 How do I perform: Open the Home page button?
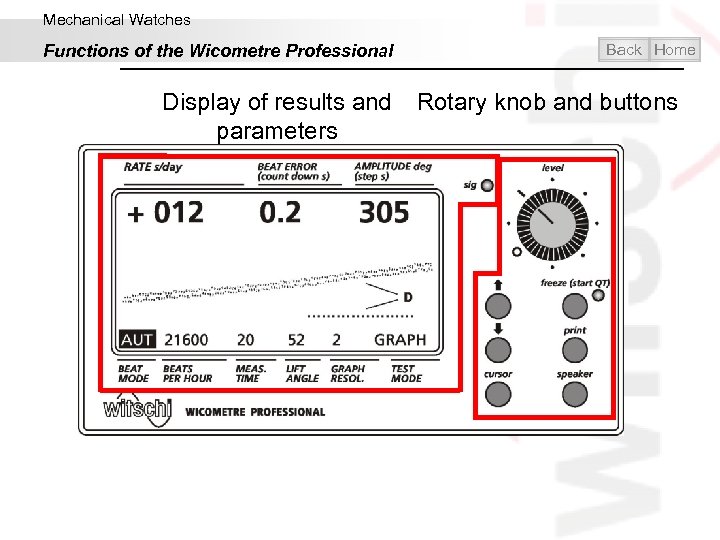tap(675, 50)
